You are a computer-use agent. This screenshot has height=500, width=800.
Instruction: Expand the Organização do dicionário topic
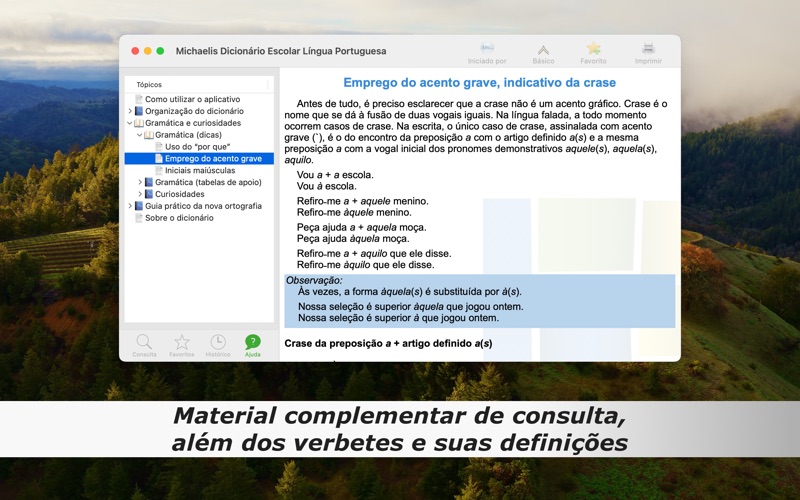click(130, 111)
